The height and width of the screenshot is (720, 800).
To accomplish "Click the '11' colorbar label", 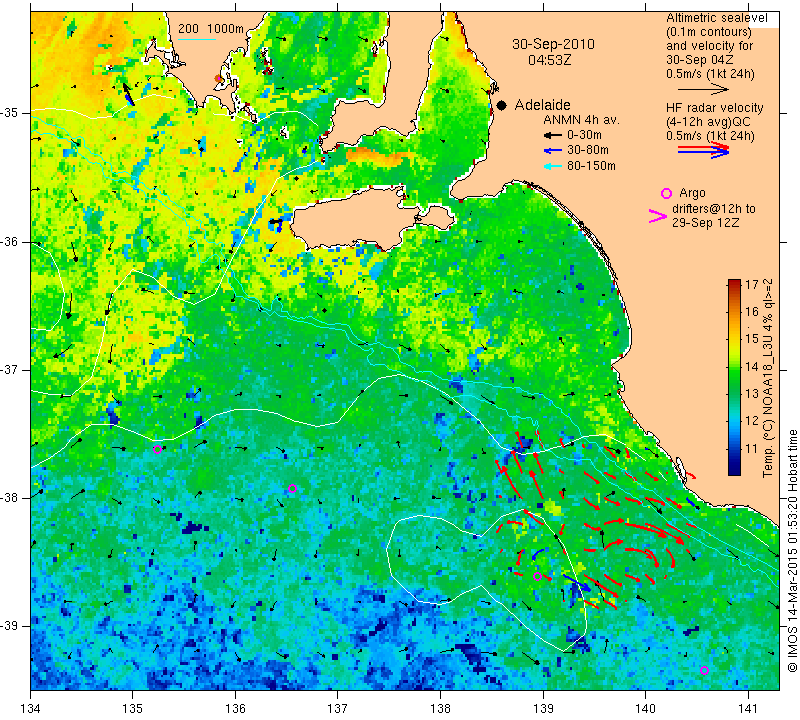I will pos(752,449).
